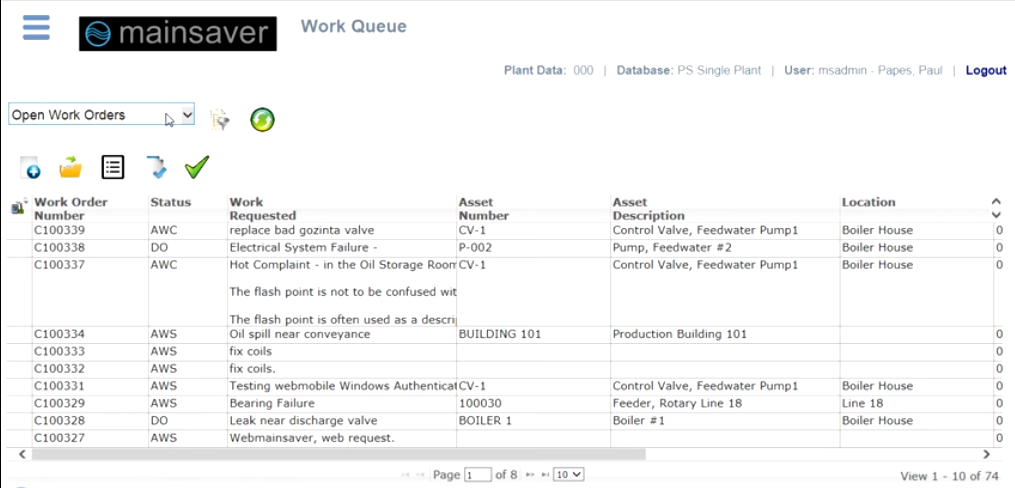The width and height of the screenshot is (1015, 488).
Task: Open the Open Work Orders dropdown
Action: click(102, 115)
